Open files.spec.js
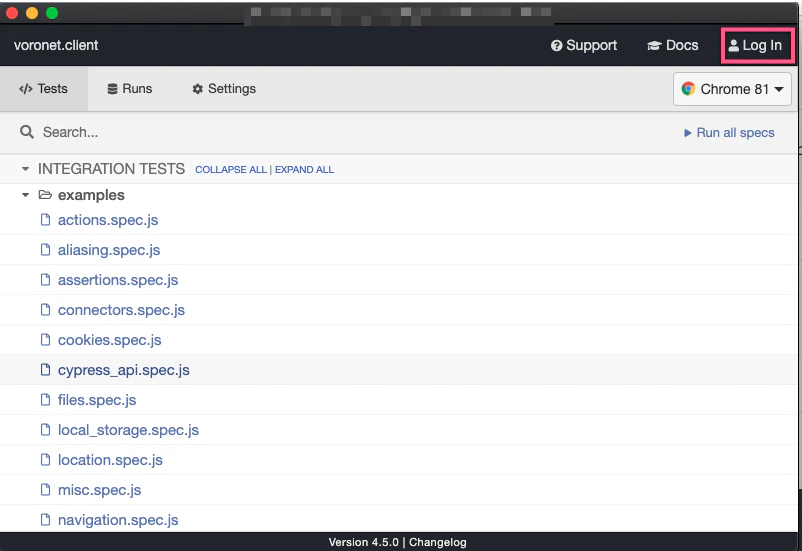This screenshot has width=802, height=551. (97, 400)
